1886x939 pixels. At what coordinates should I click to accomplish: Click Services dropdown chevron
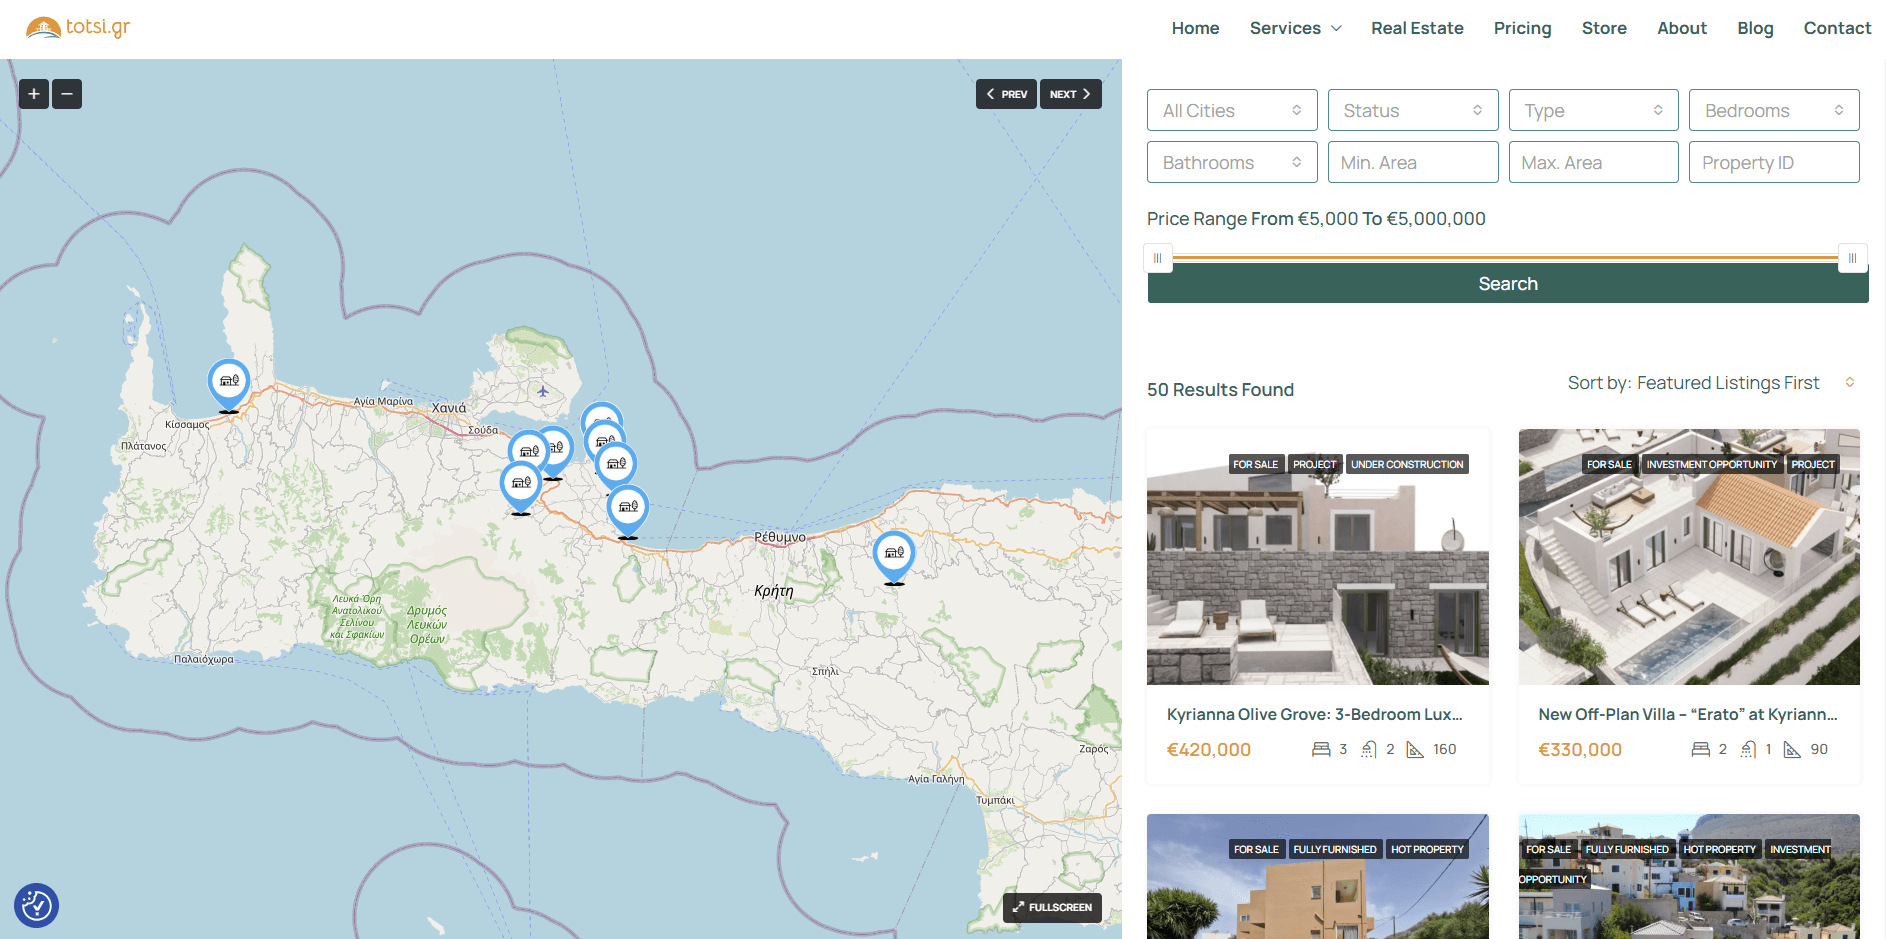[x=1336, y=28]
